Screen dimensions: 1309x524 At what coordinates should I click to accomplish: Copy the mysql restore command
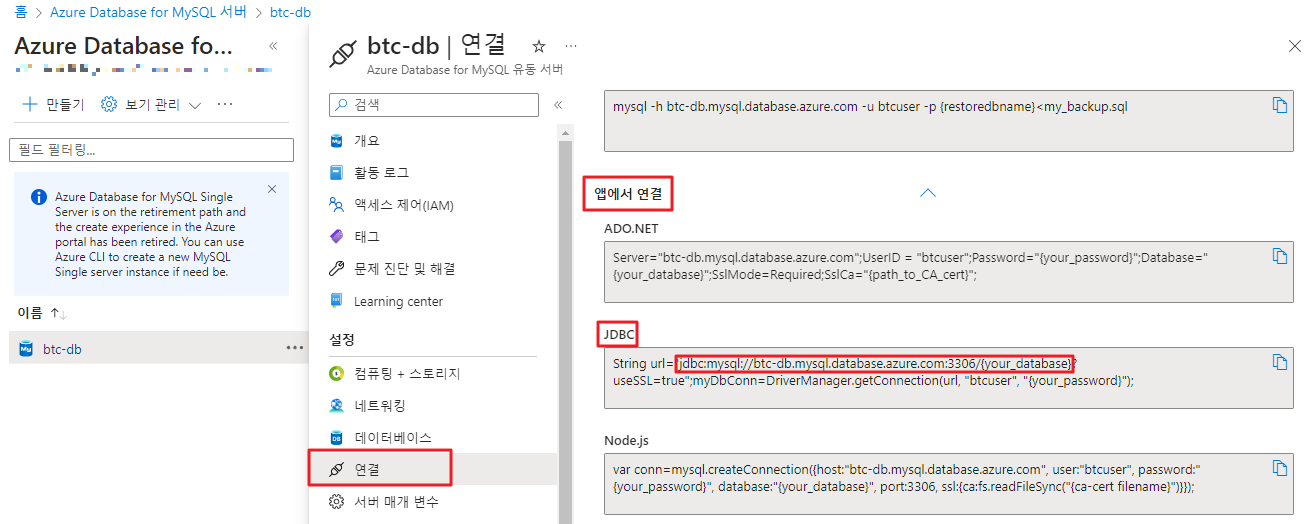tap(1279, 105)
